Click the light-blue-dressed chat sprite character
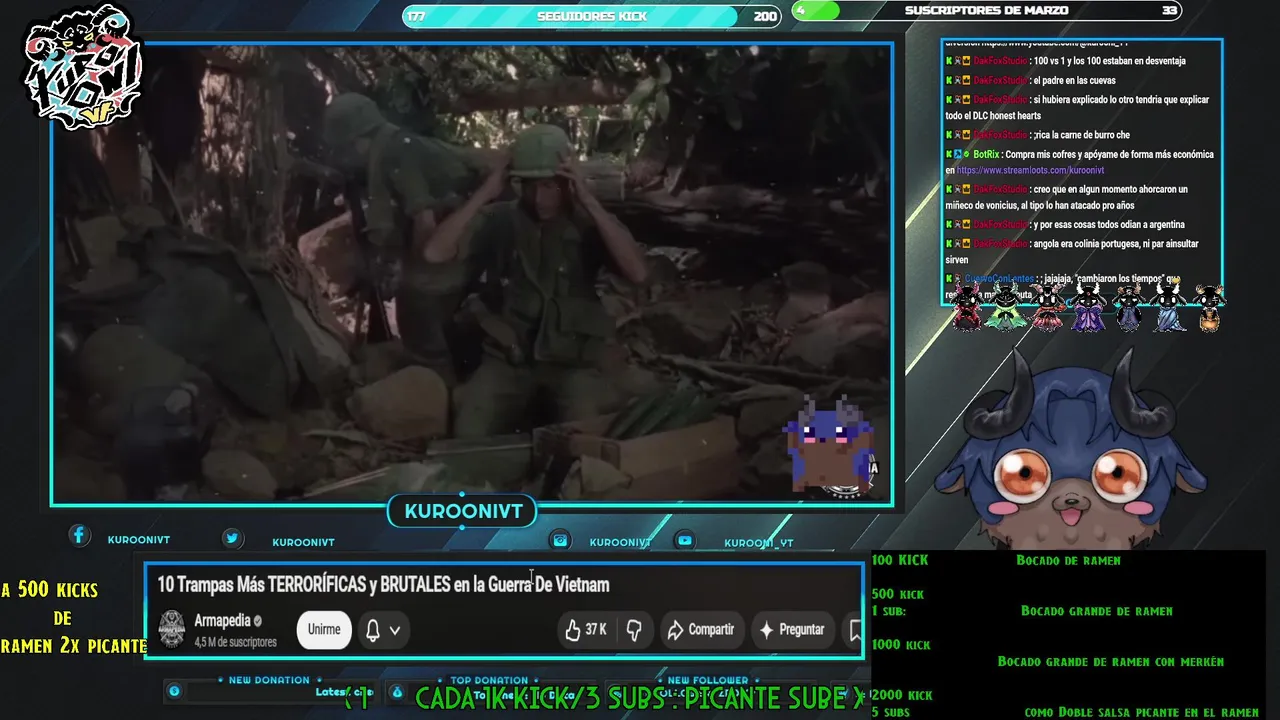1280x720 pixels. click(x=1168, y=307)
